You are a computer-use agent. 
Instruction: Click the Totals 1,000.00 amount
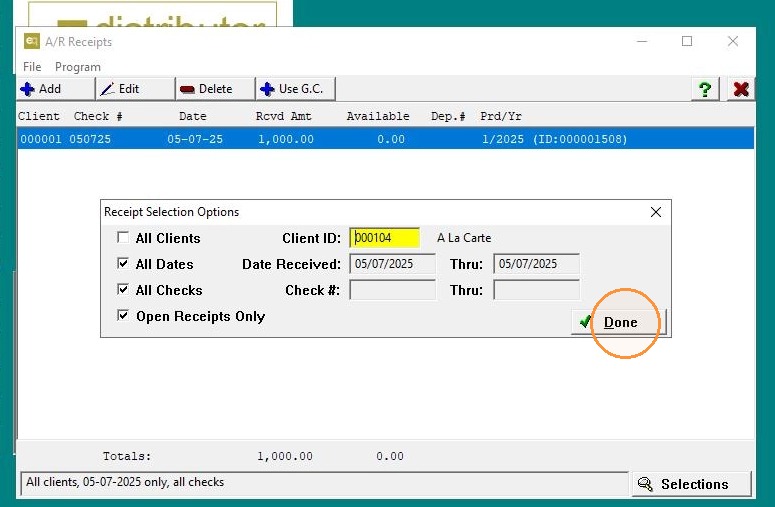point(285,456)
